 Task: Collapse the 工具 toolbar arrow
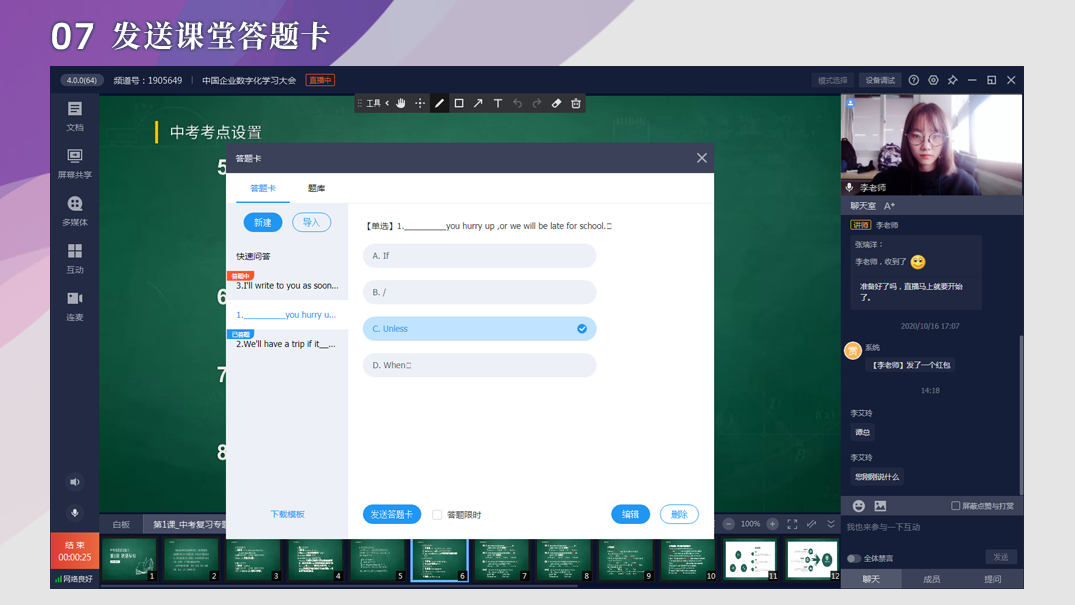tap(387, 103)
